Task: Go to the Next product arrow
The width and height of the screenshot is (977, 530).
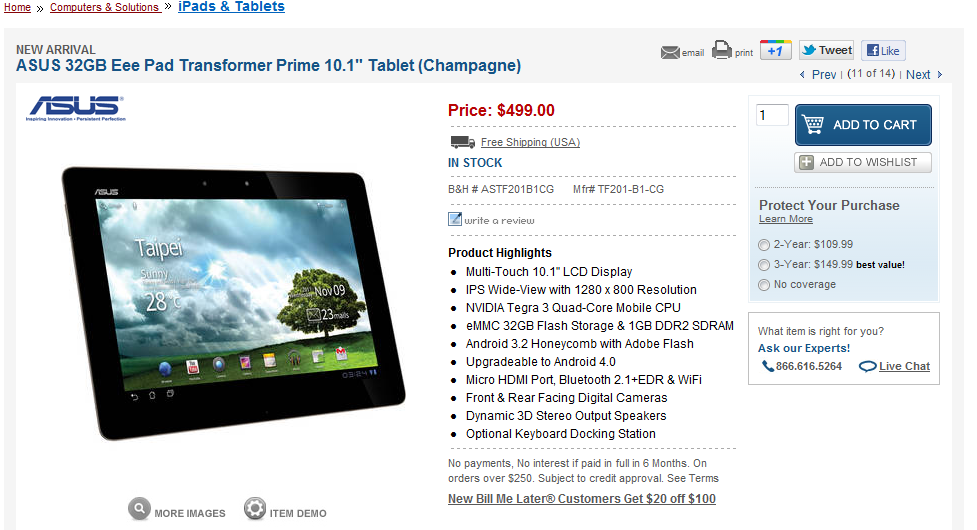Action: 940,75
